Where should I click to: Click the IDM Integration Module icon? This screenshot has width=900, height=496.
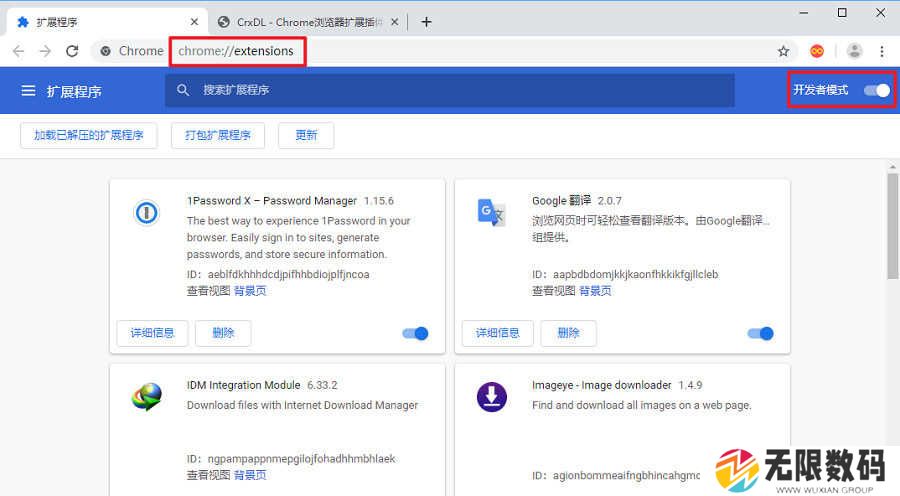146,397
